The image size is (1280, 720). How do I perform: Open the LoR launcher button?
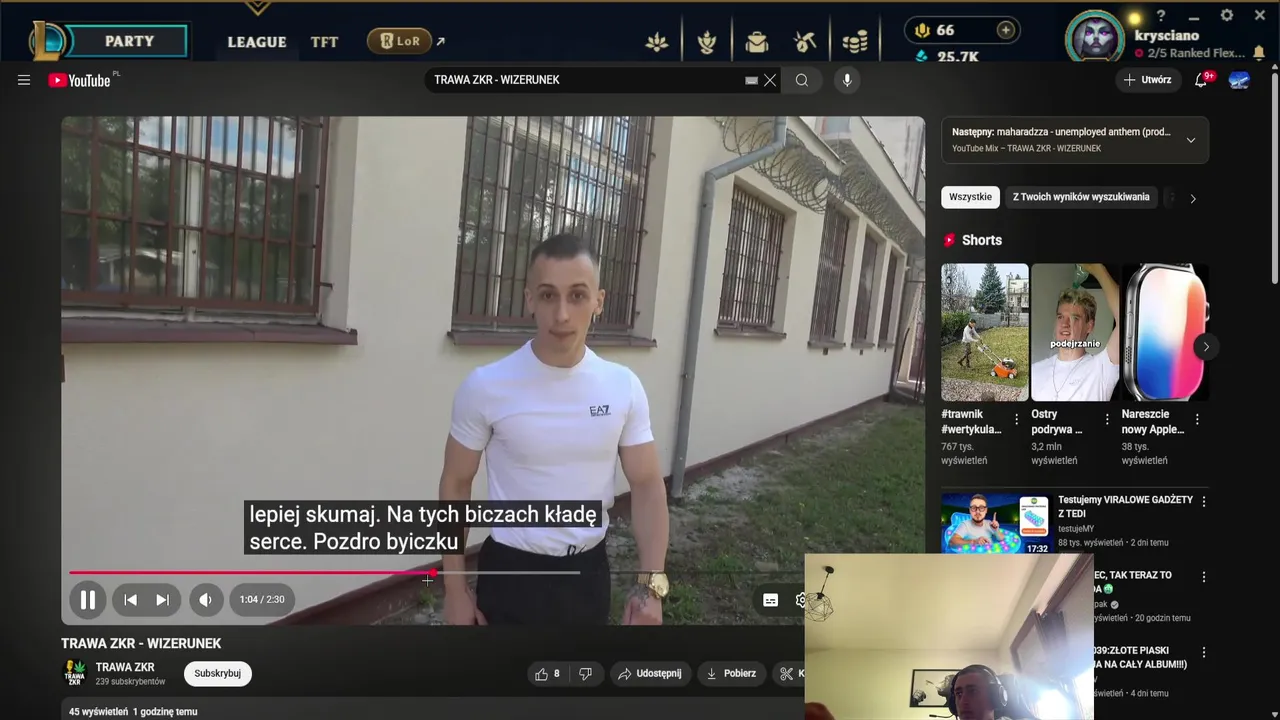point(400,41)
